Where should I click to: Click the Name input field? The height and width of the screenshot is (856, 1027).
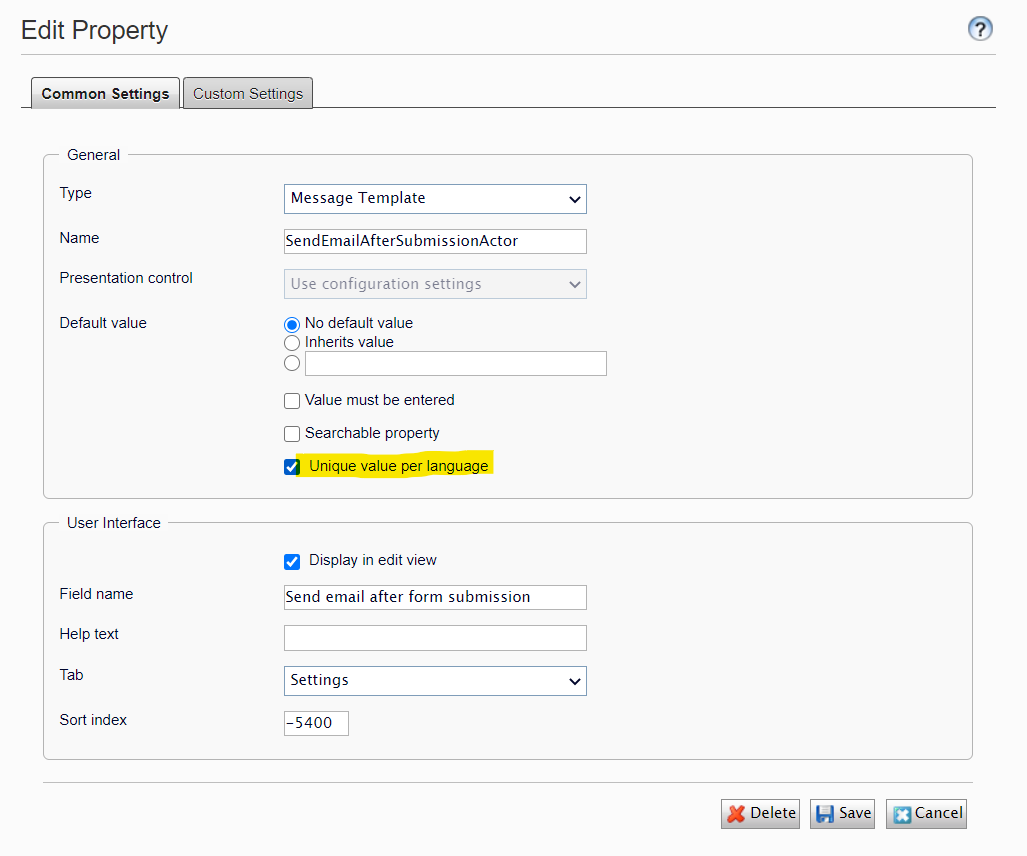(435, 241)
